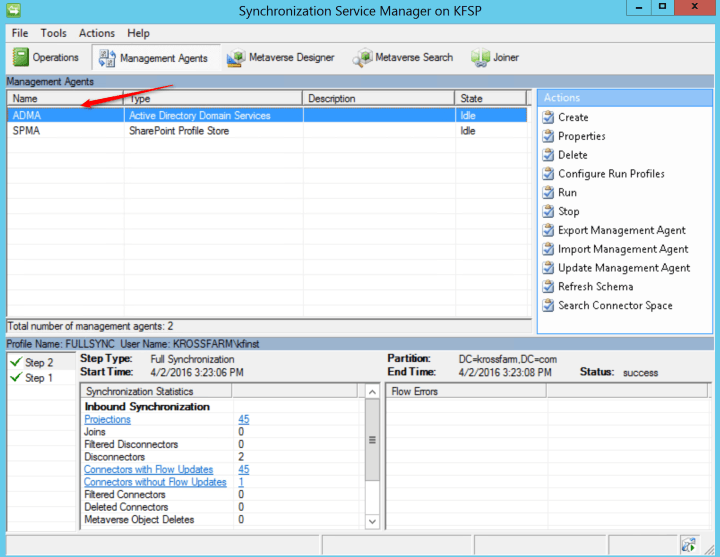720x557 pixels.
Task: Click the Configure Run Profiles icon
Action: (x=548, y=174)
